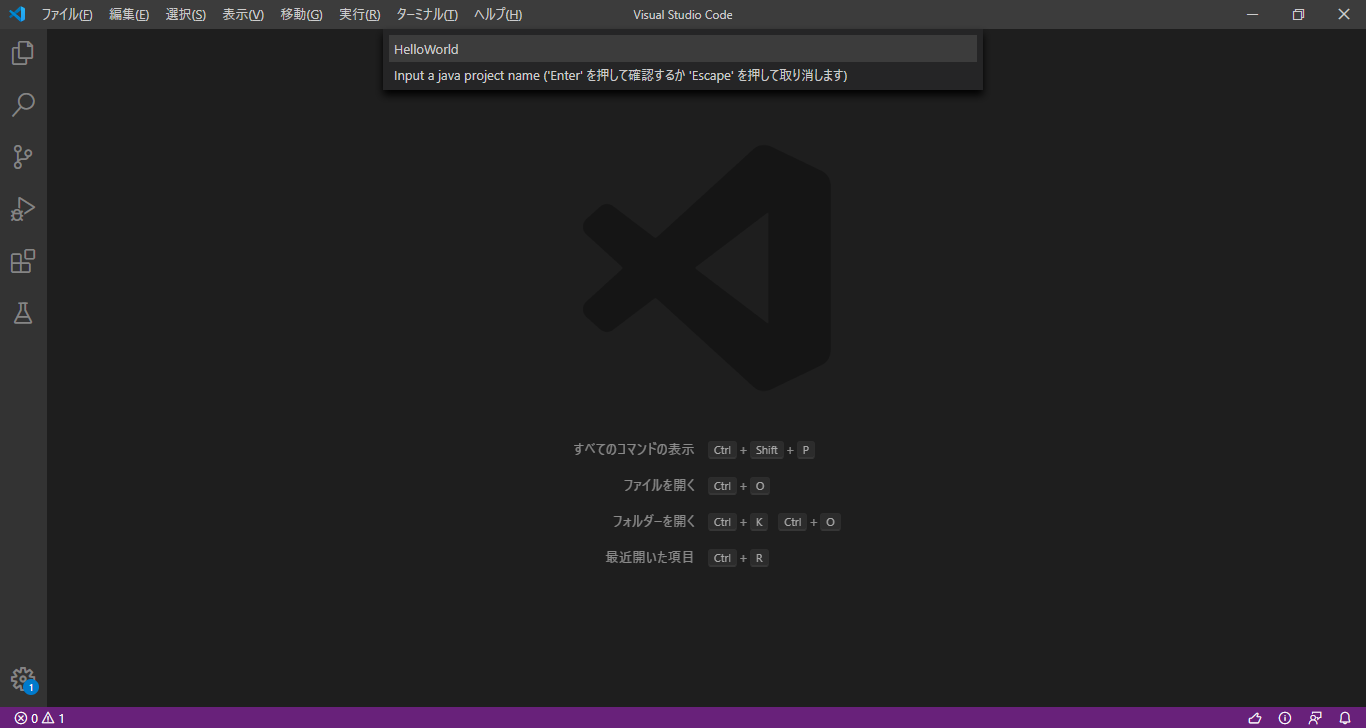Open the ターミナル(T) menu
Viewport: 1366px width, 728px height.
[427, 14]
